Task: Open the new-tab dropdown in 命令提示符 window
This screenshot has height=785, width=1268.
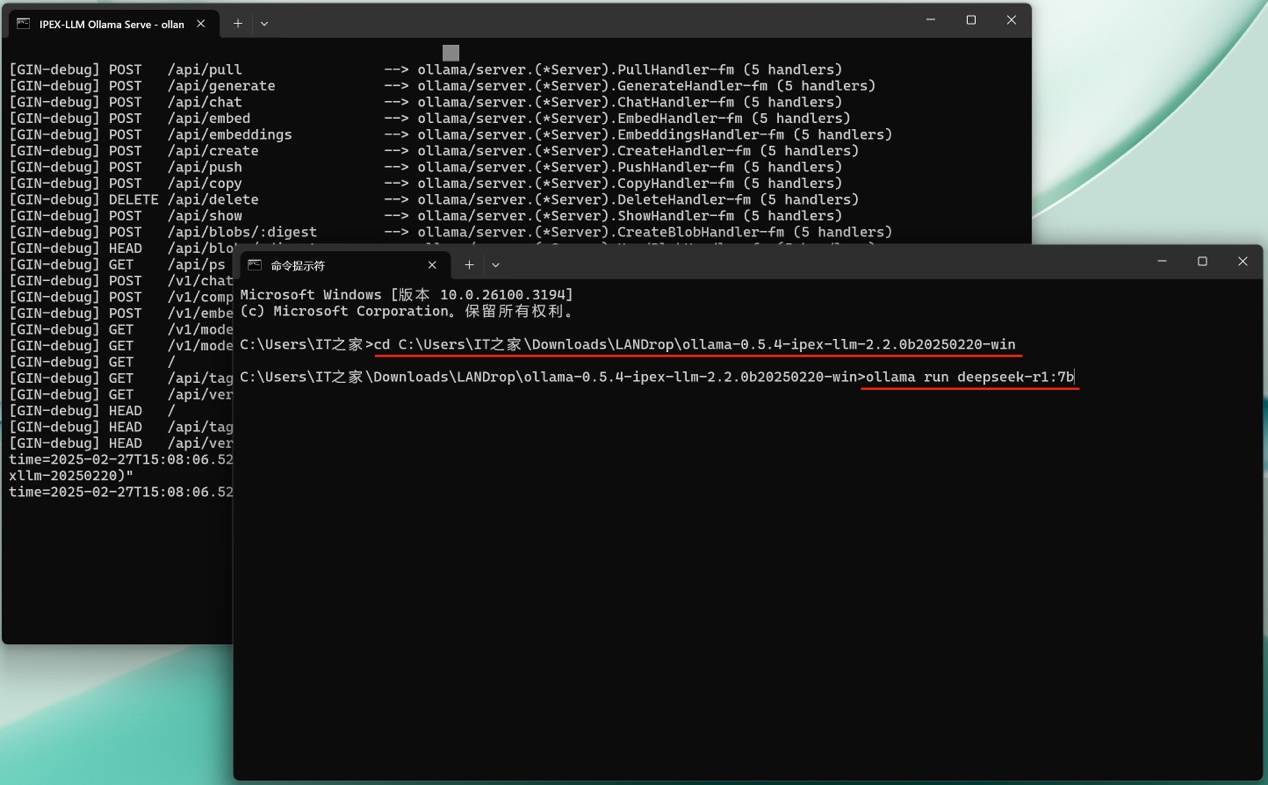Action: tap(495, 265)
